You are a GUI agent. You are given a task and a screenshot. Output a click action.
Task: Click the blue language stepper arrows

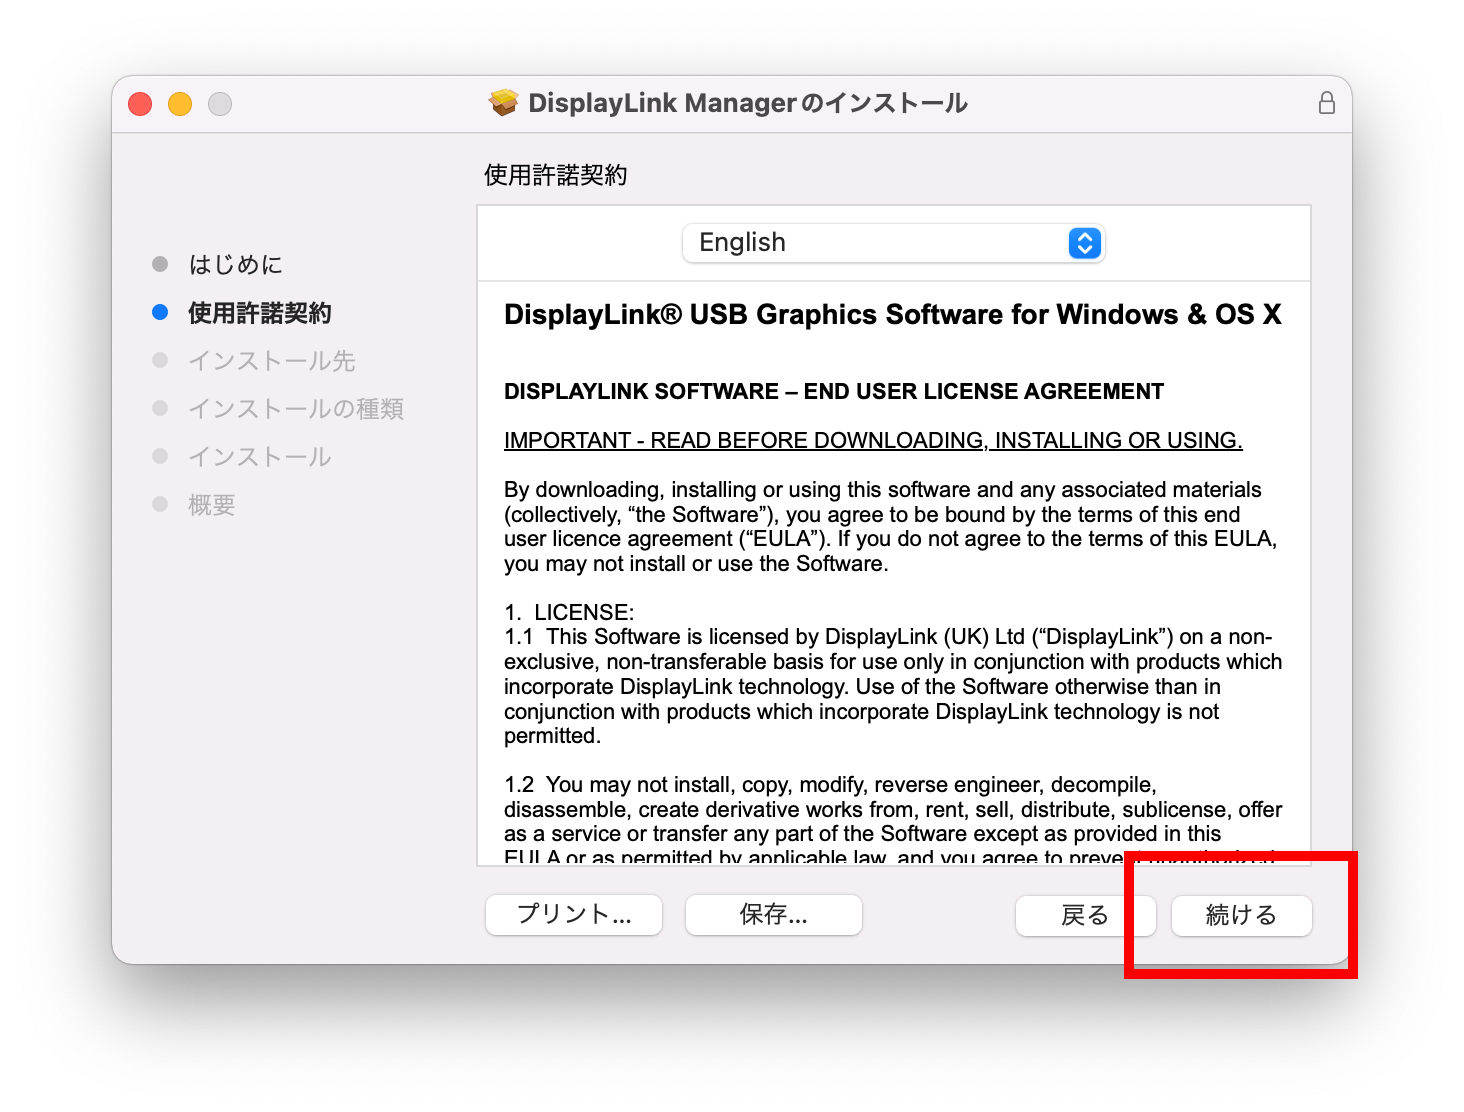click(x=1085, y=243)
